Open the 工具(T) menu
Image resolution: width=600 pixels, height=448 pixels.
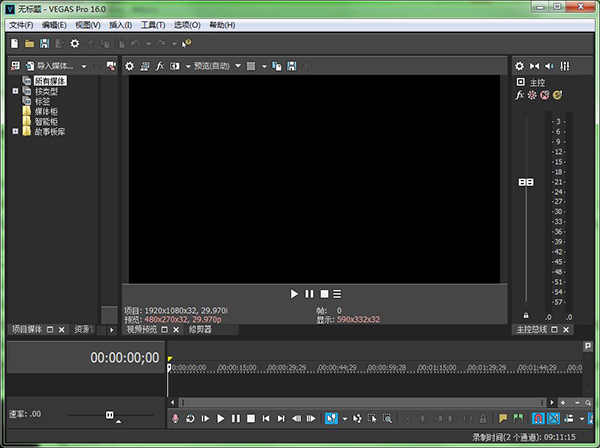[x=153, y=25]
